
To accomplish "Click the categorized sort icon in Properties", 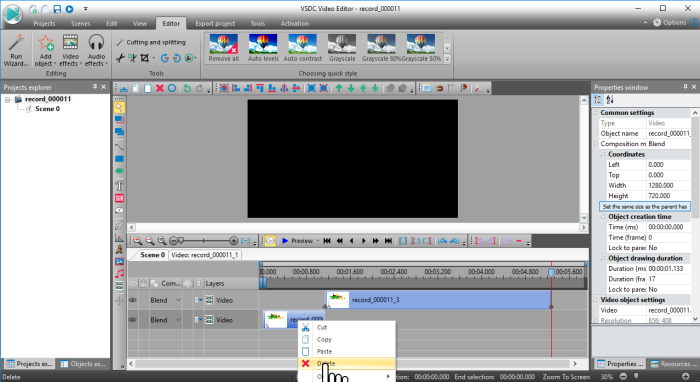I will [598, 100].
